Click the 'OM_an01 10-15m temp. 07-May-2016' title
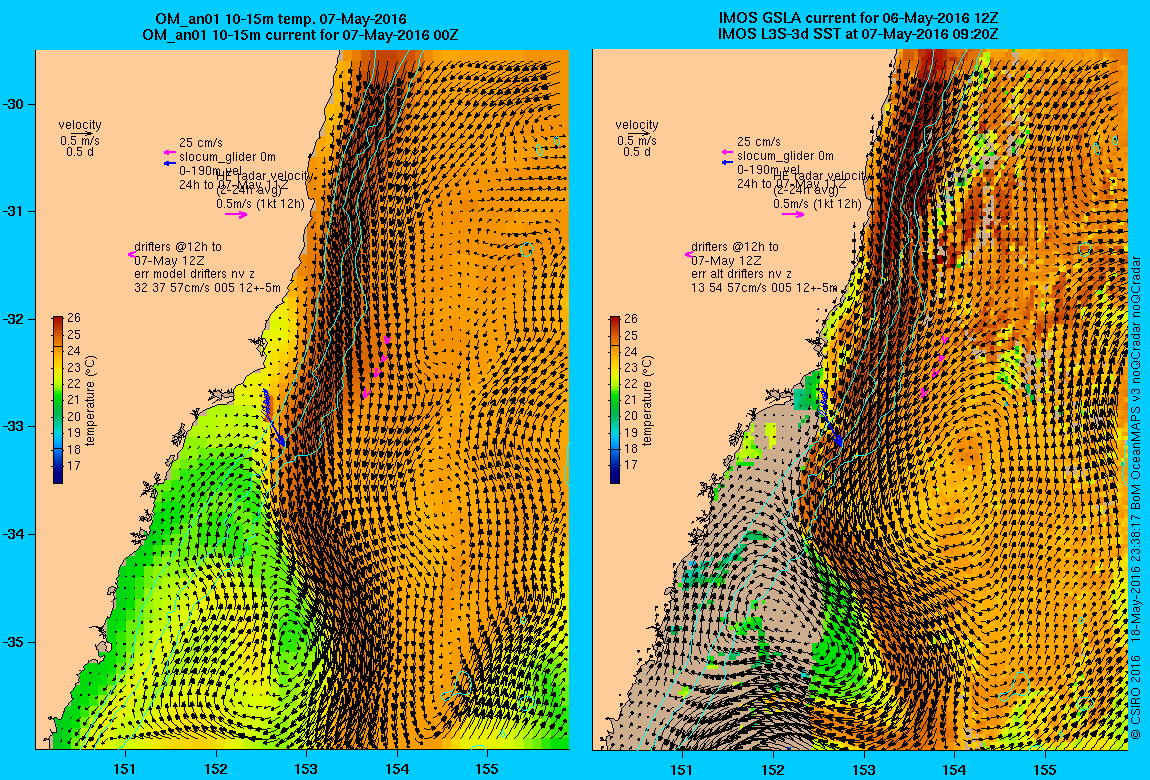 point(282,19)
